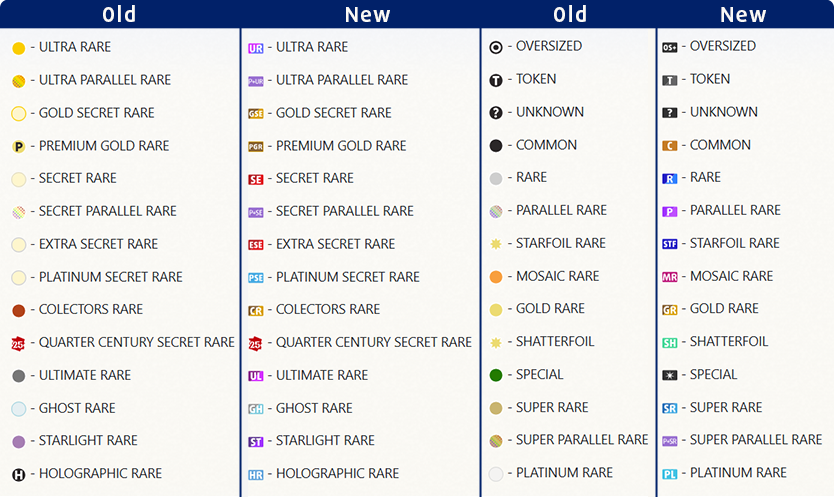Click the new red SE Secret Rare badge

pyautogui.click(x=256, y=179)
